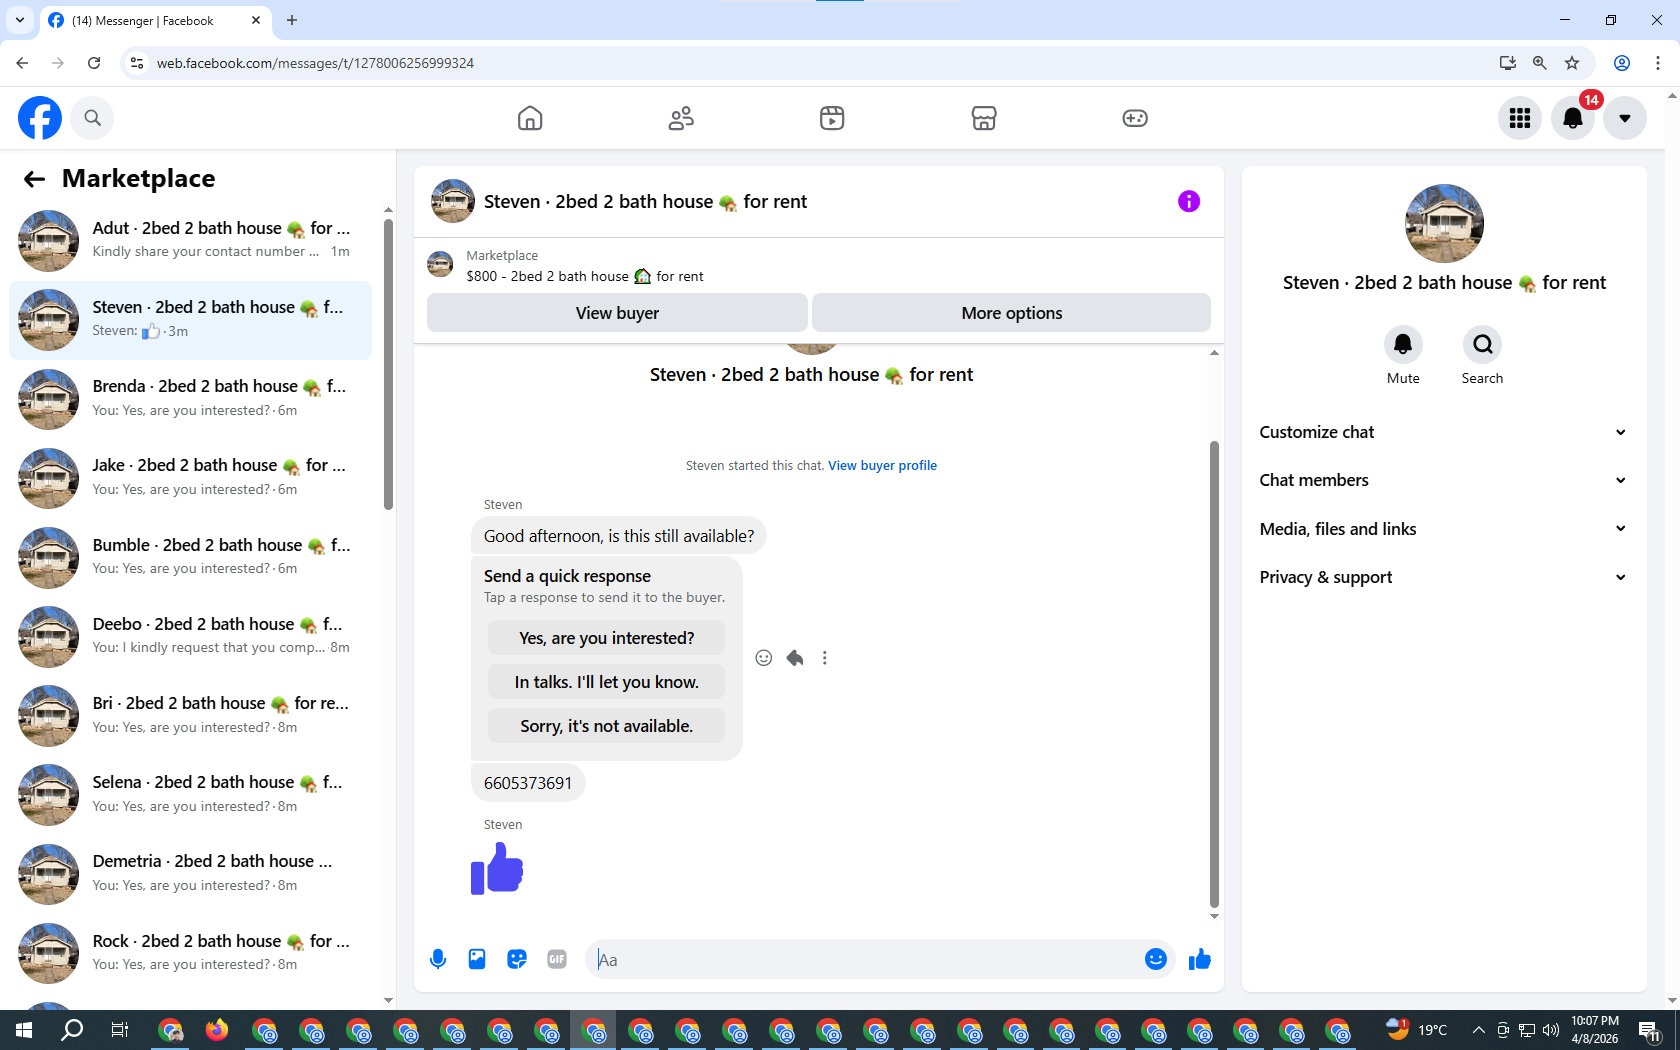1680x1050 pixels.
Task: Send quick response 'Sorry, it's not available.'
Action: tap(606, 726)
